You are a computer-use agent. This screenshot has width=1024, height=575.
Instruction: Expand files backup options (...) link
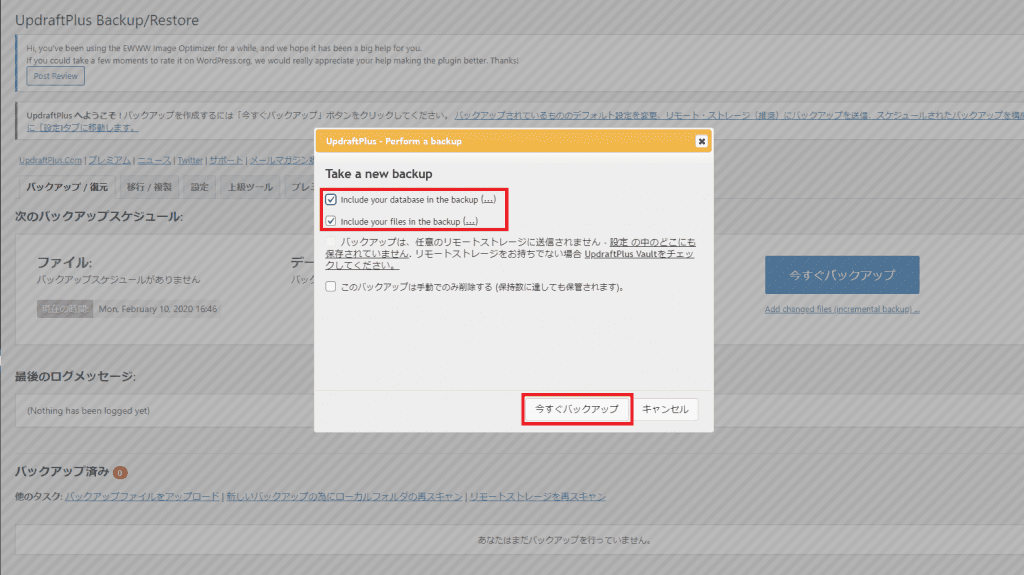[470, 221]
